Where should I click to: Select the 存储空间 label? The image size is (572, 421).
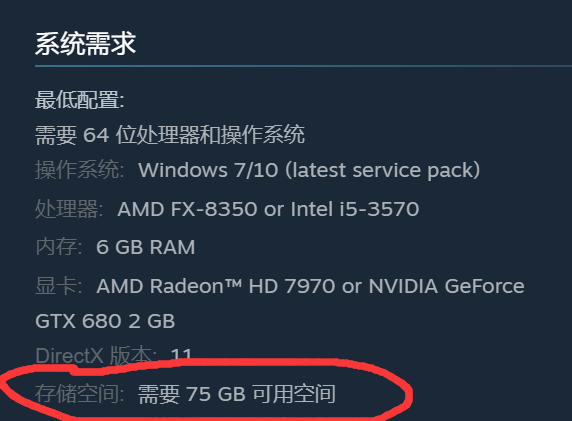coord(80,394)
